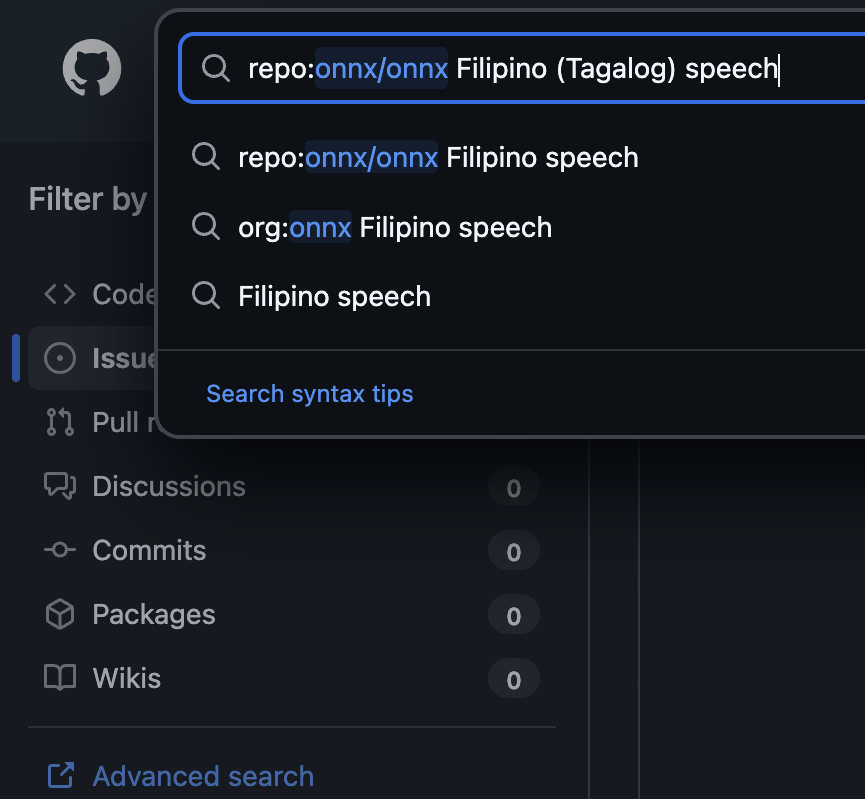Screen dimensions: 865x799
Task: Select suggestion "repo:onnx/onnx Filipino speech"
Action: click(438, 157)
